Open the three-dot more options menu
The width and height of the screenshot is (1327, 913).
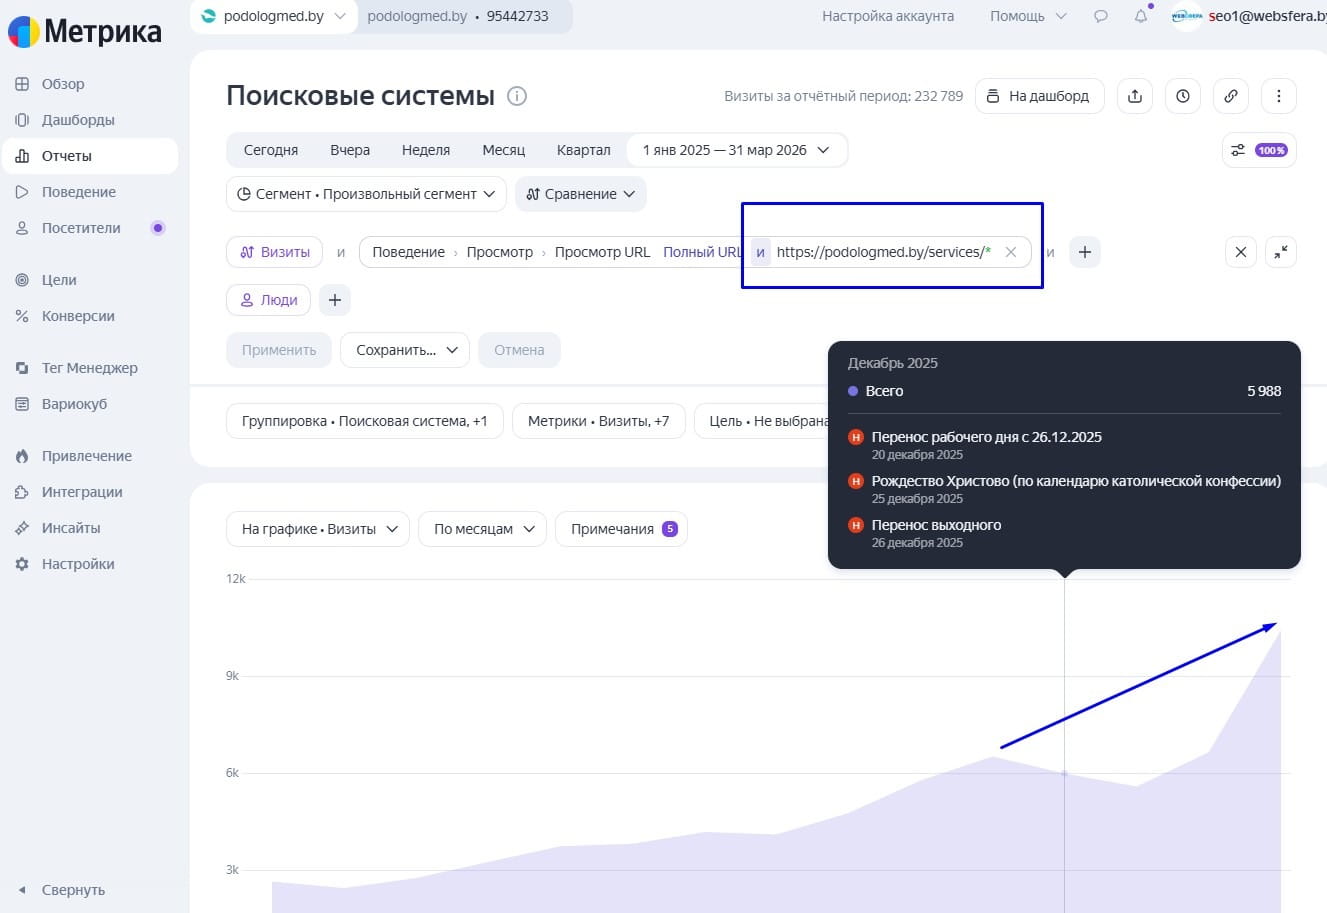coord(1279,96)
